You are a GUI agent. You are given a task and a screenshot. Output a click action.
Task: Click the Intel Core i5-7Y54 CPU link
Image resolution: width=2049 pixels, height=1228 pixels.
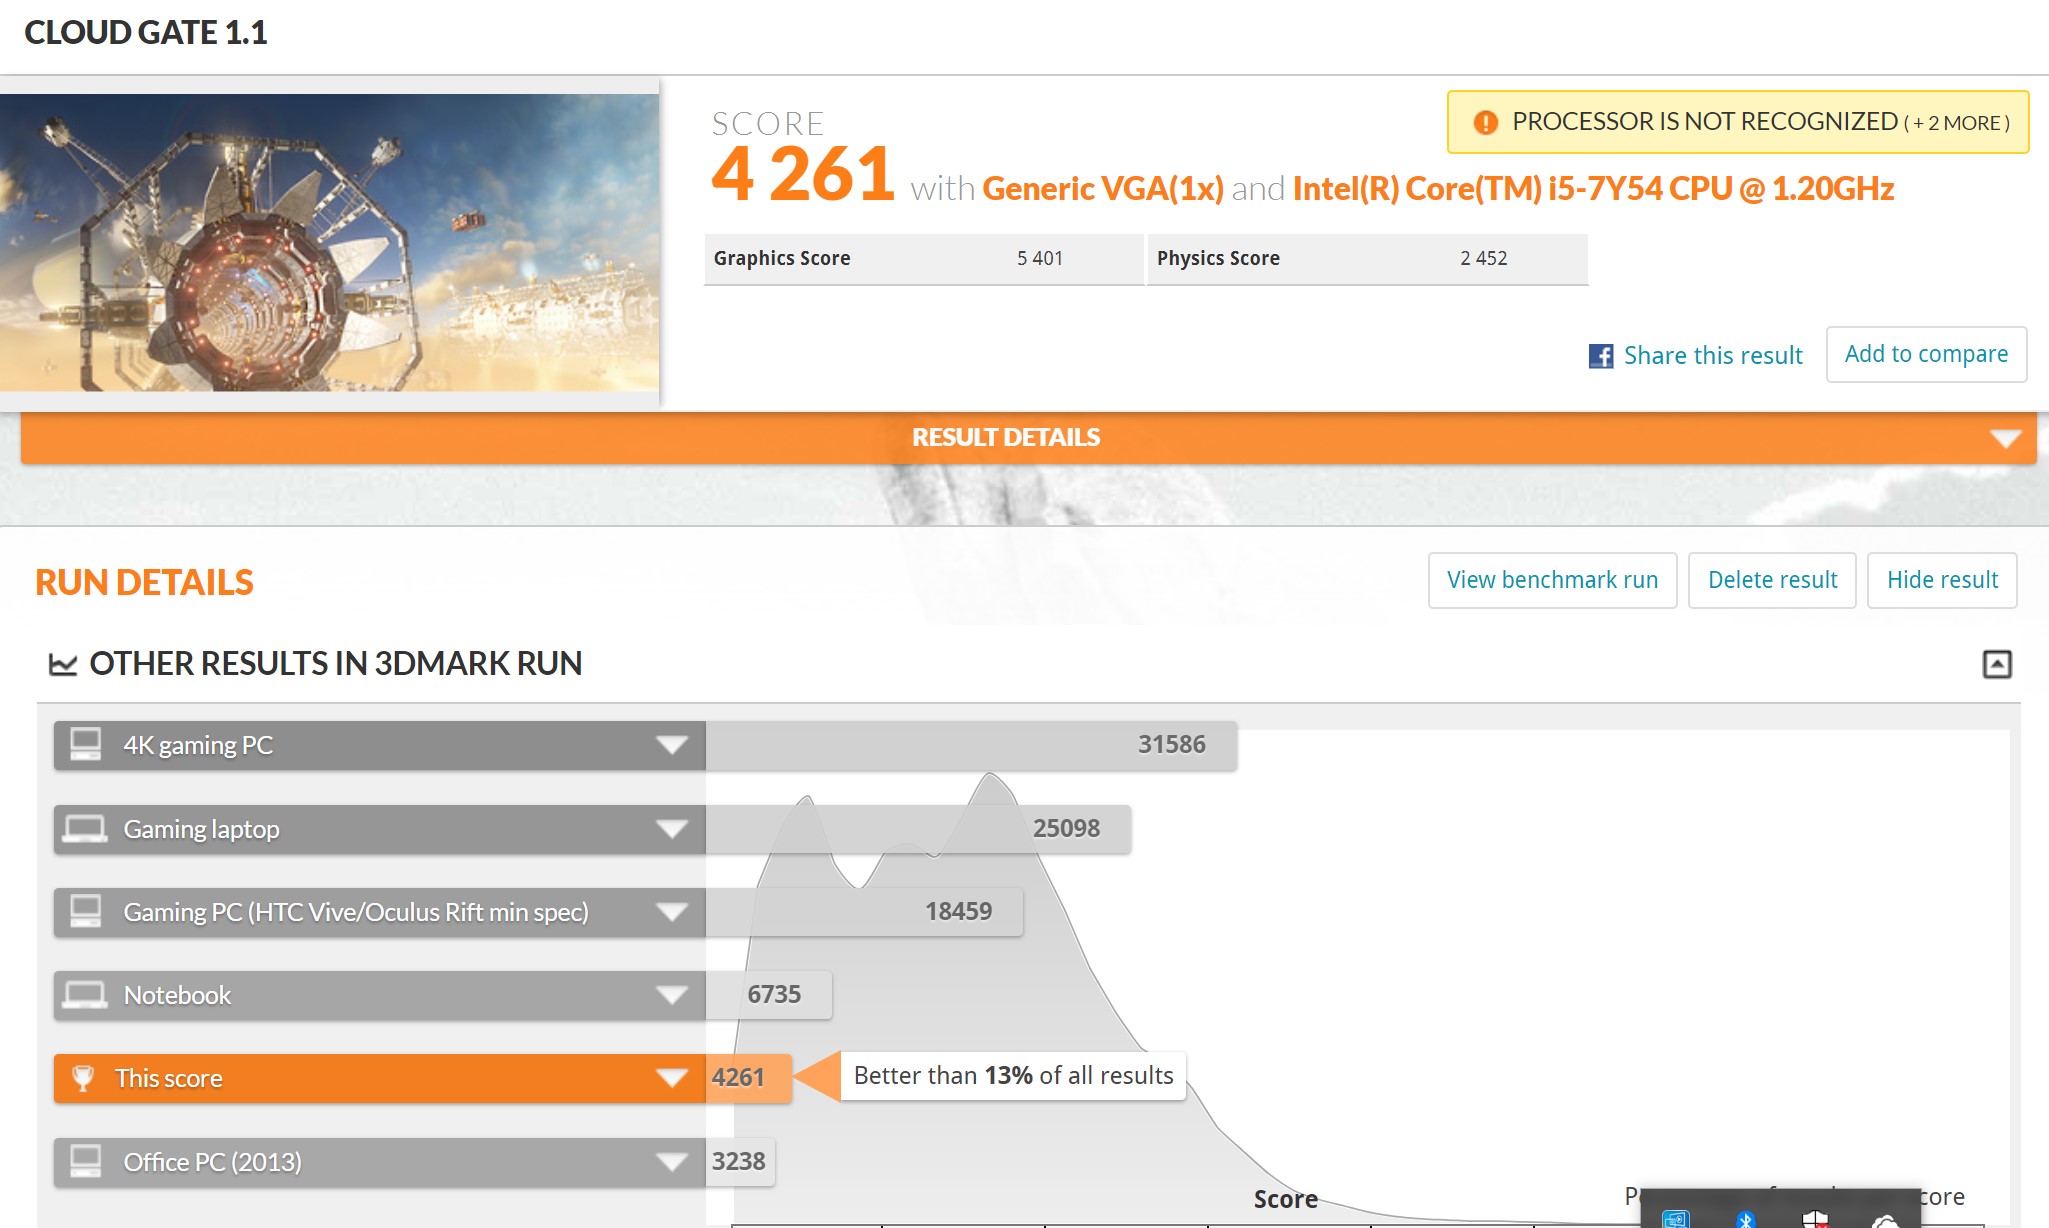point(1593,189)
